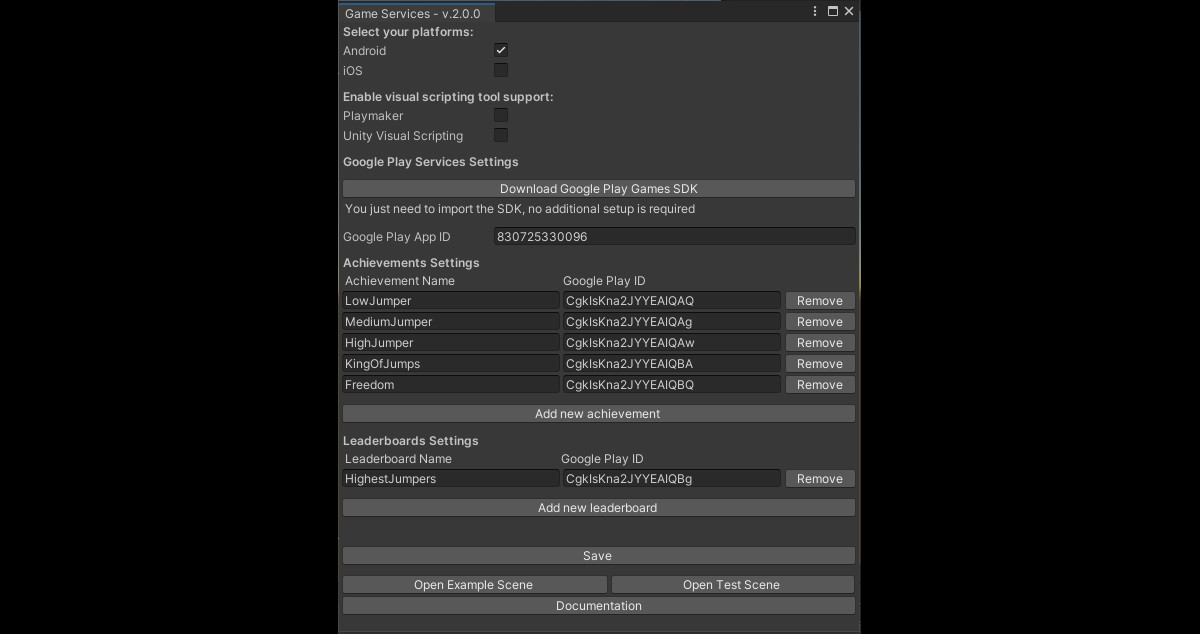
Task: Enable the iOS platform checkbox
Action: click(x=501, y=70)
